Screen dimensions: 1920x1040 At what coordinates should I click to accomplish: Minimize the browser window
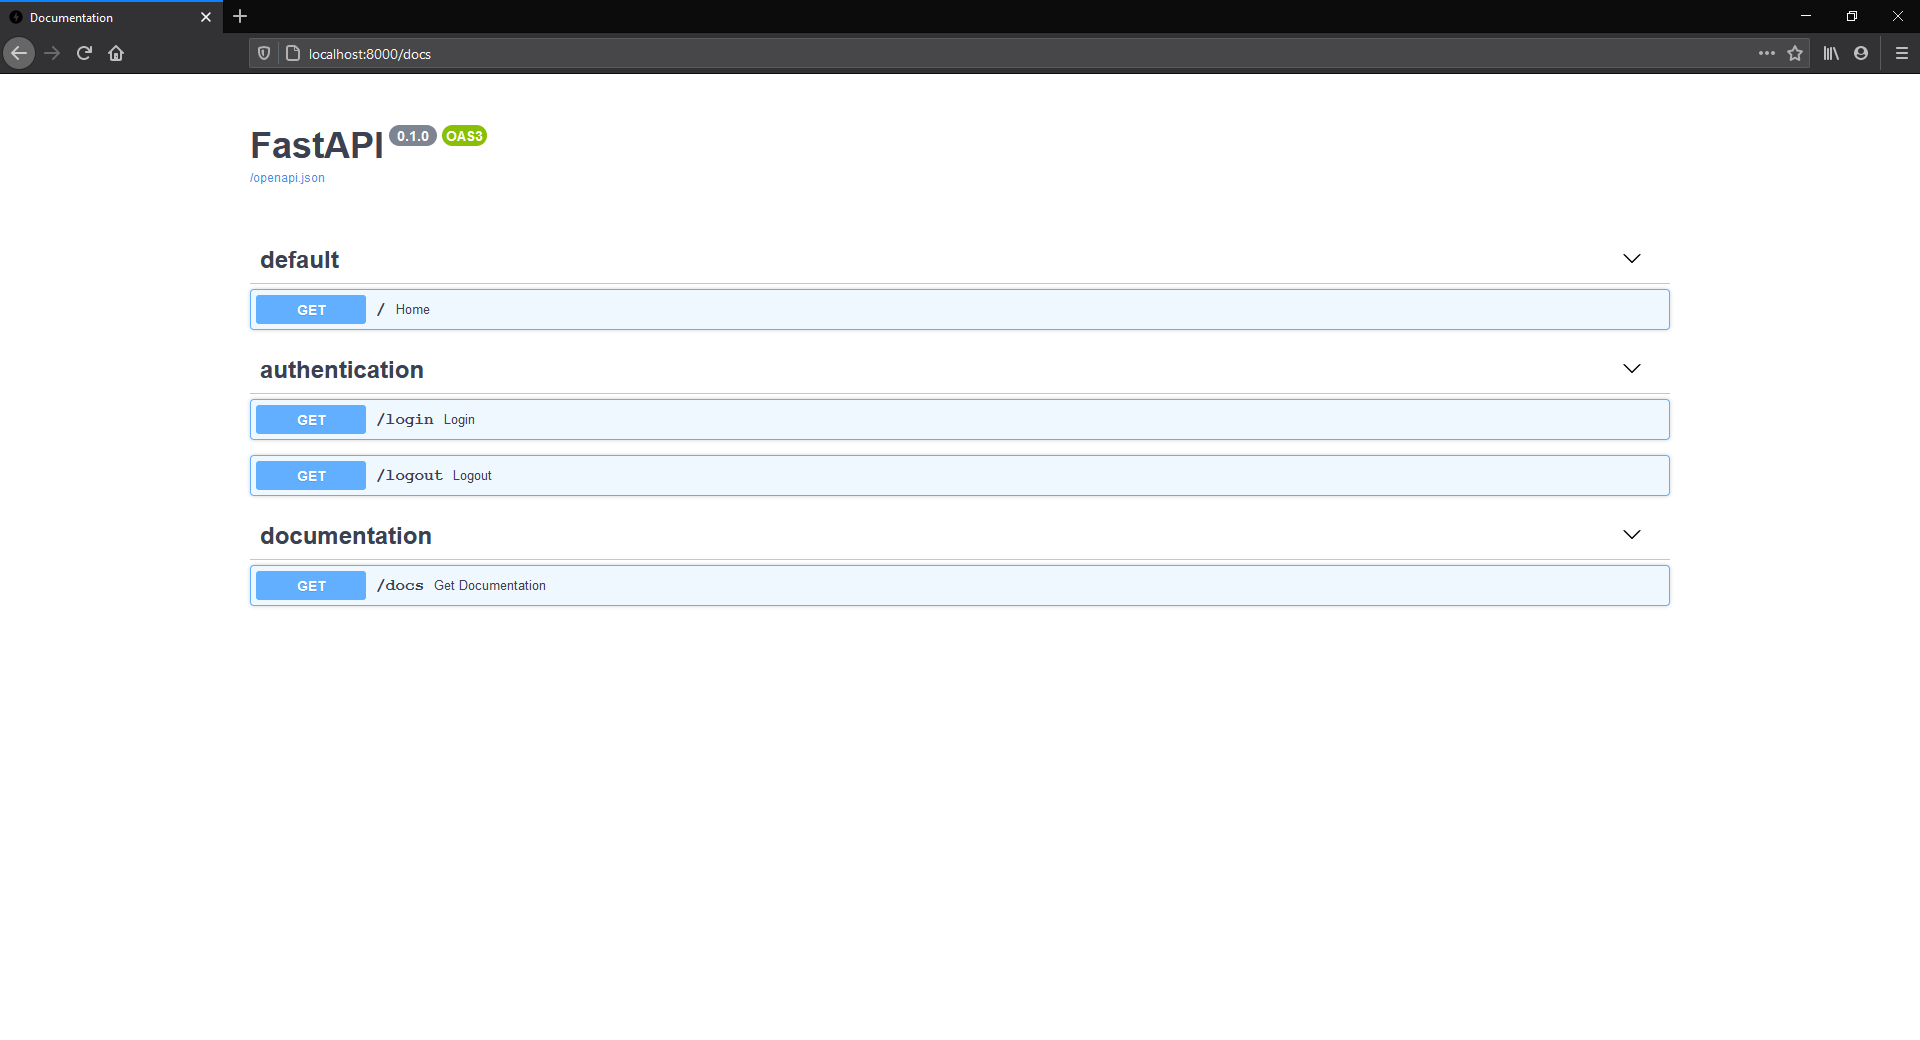pos(1806,16)
